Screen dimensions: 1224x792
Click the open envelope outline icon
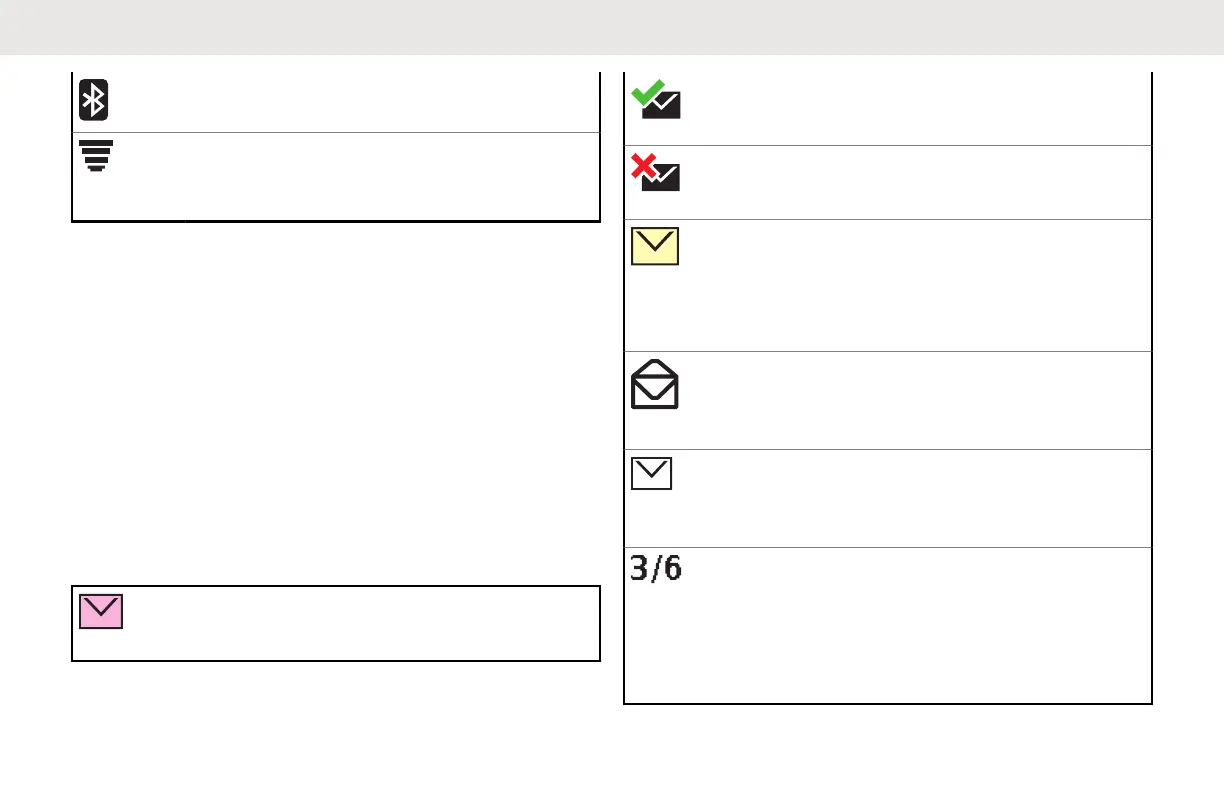pyautogui.click(x=655, y=383)
